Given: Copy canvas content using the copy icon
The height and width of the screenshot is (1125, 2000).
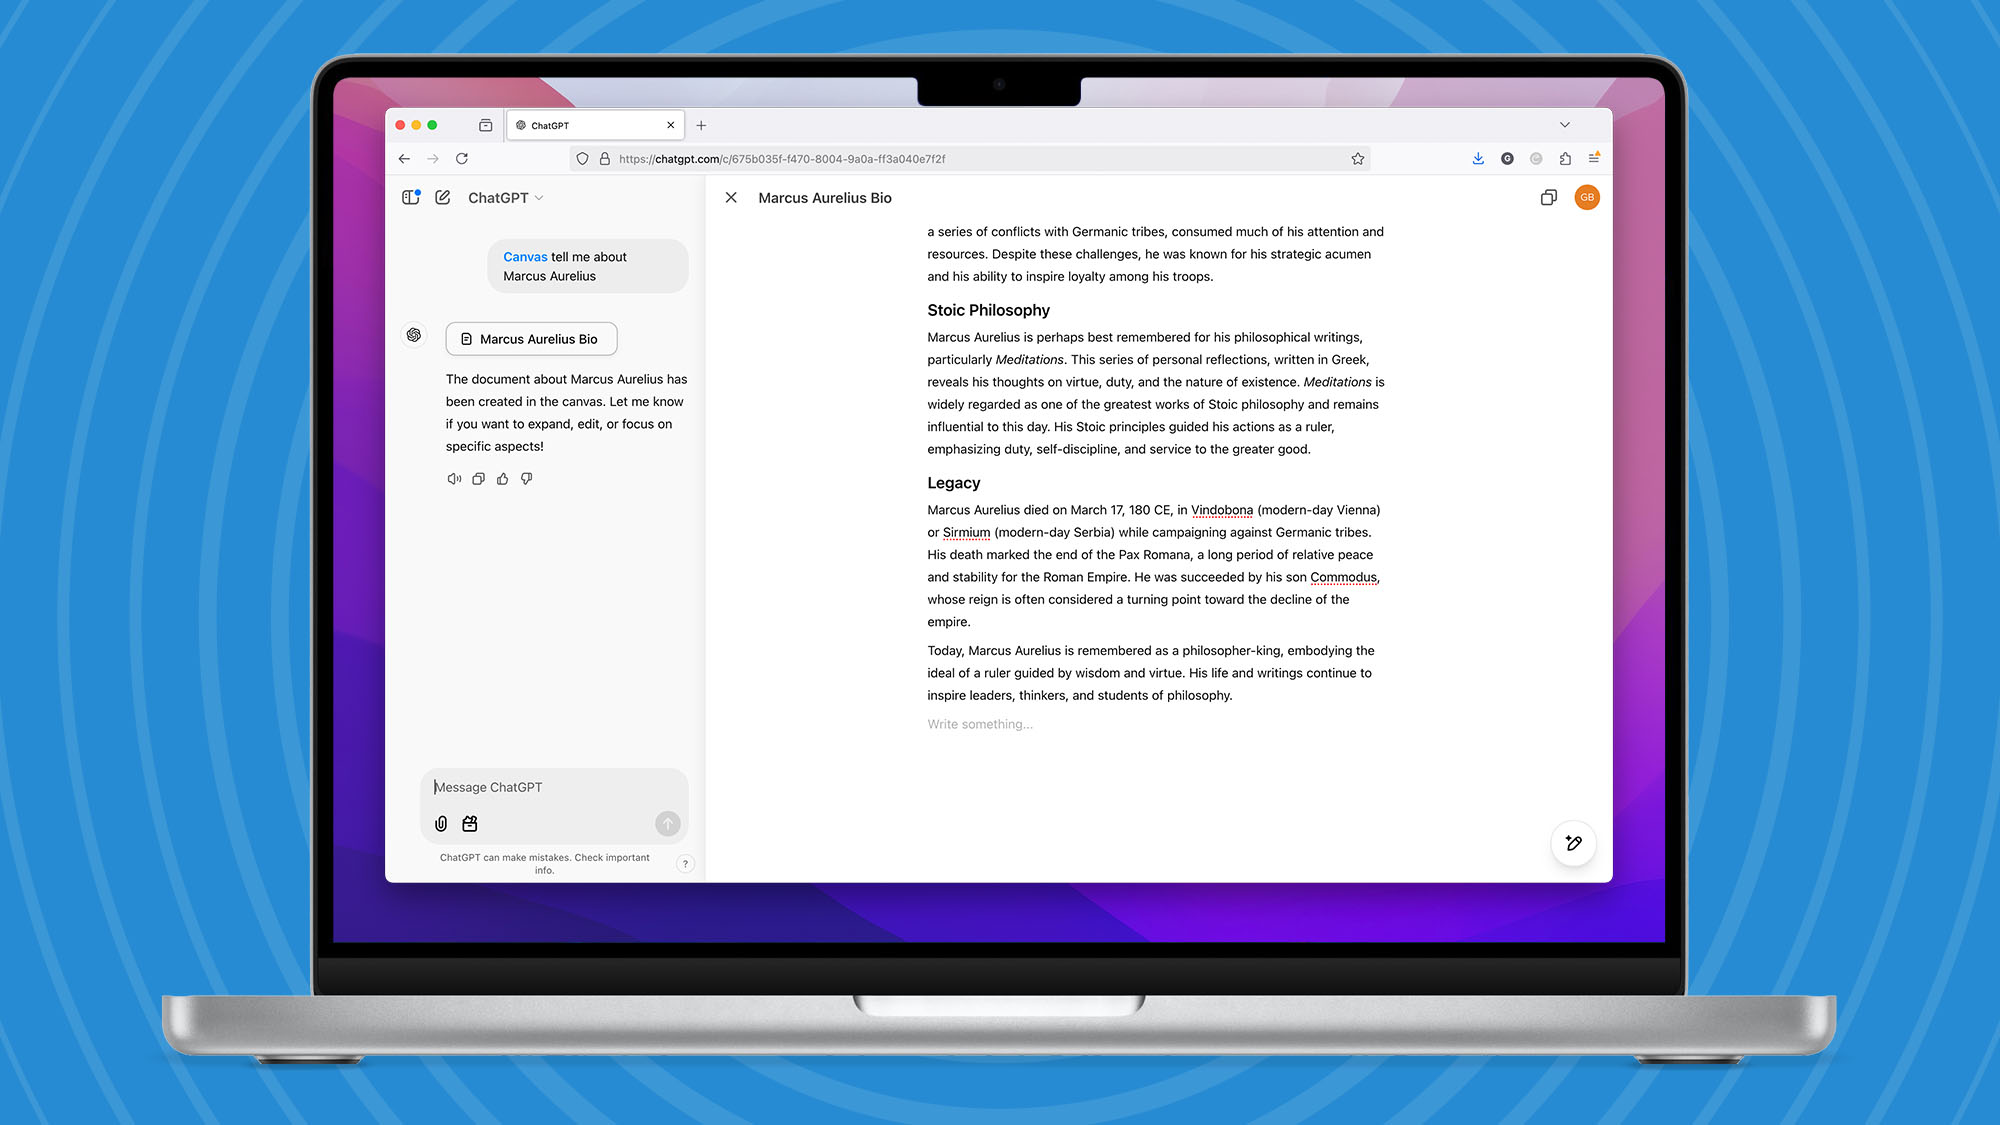Looking at the screenshot, I should pyautogui.click(x=1549, y=198).
